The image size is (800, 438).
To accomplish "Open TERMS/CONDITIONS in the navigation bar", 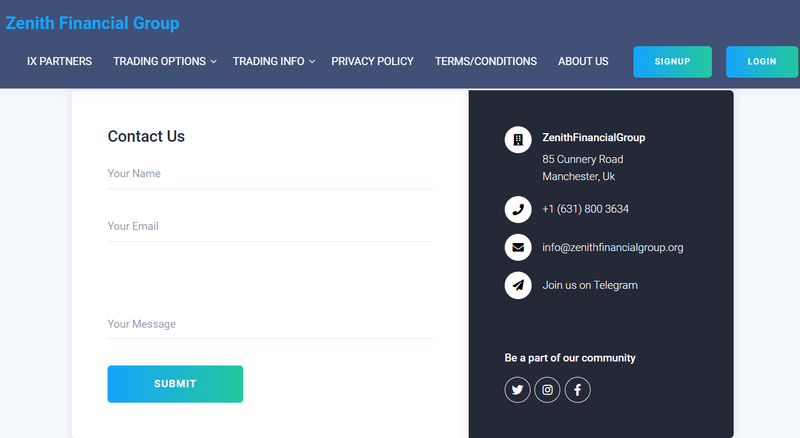I will click(x=486, y=61).
